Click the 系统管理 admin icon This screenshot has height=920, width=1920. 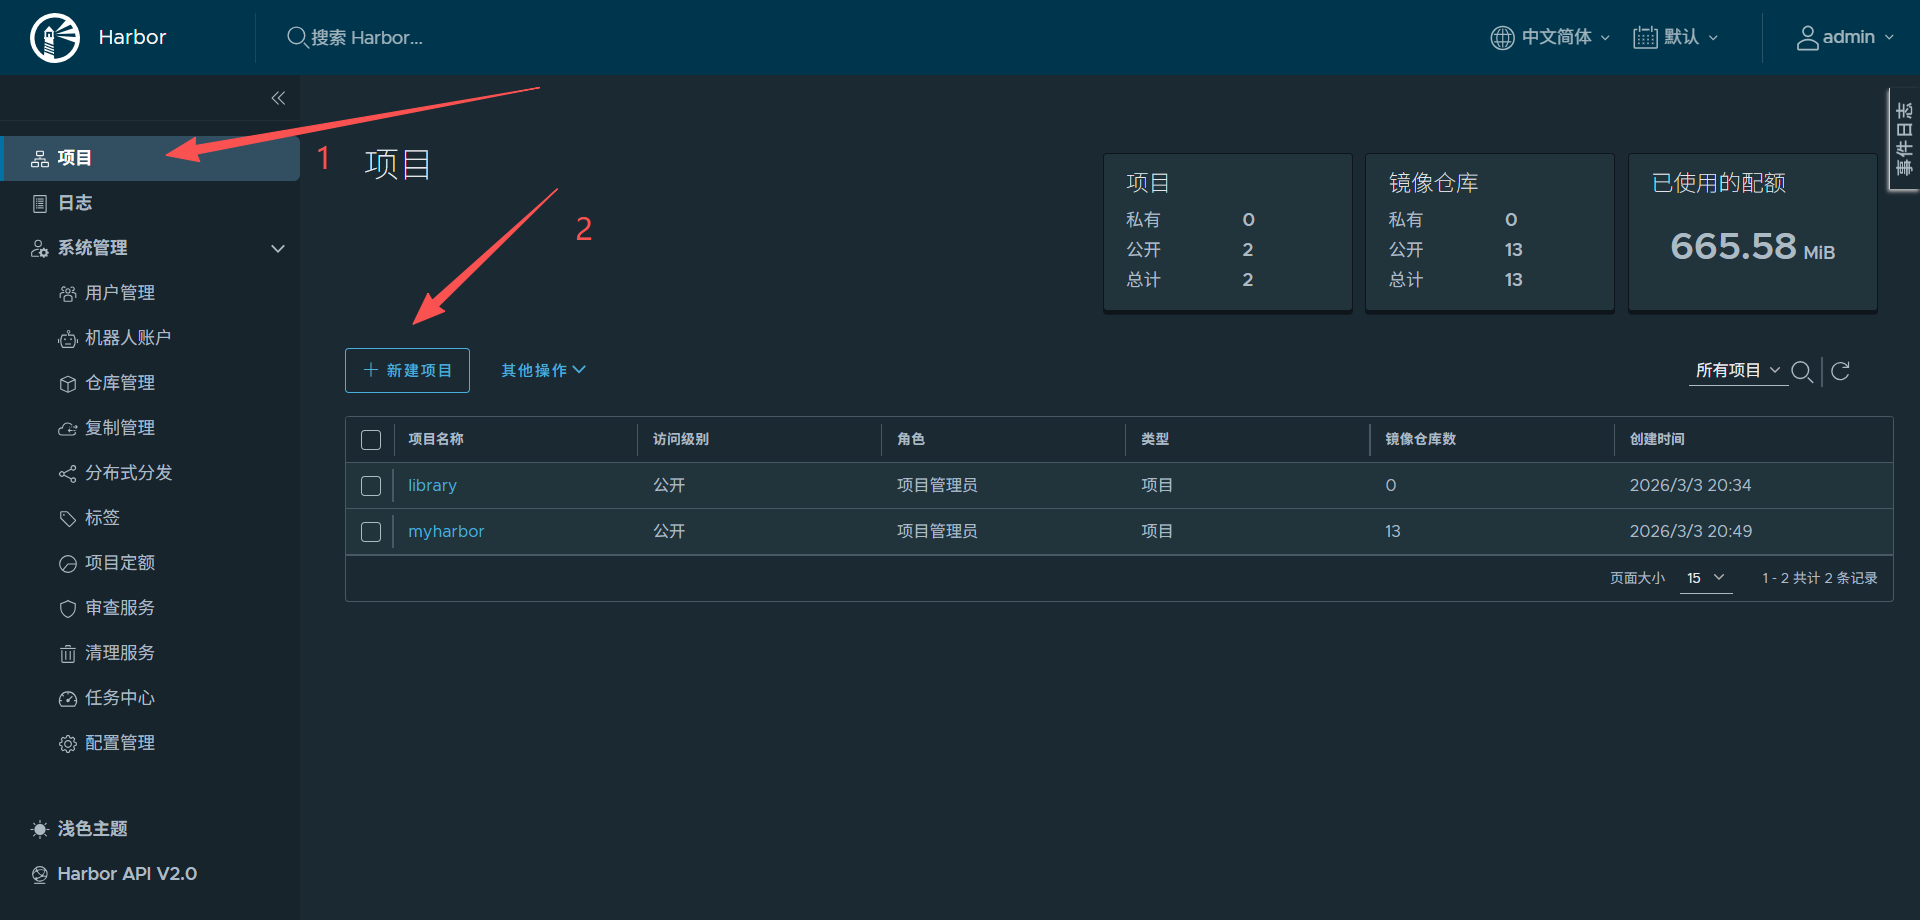40,248
